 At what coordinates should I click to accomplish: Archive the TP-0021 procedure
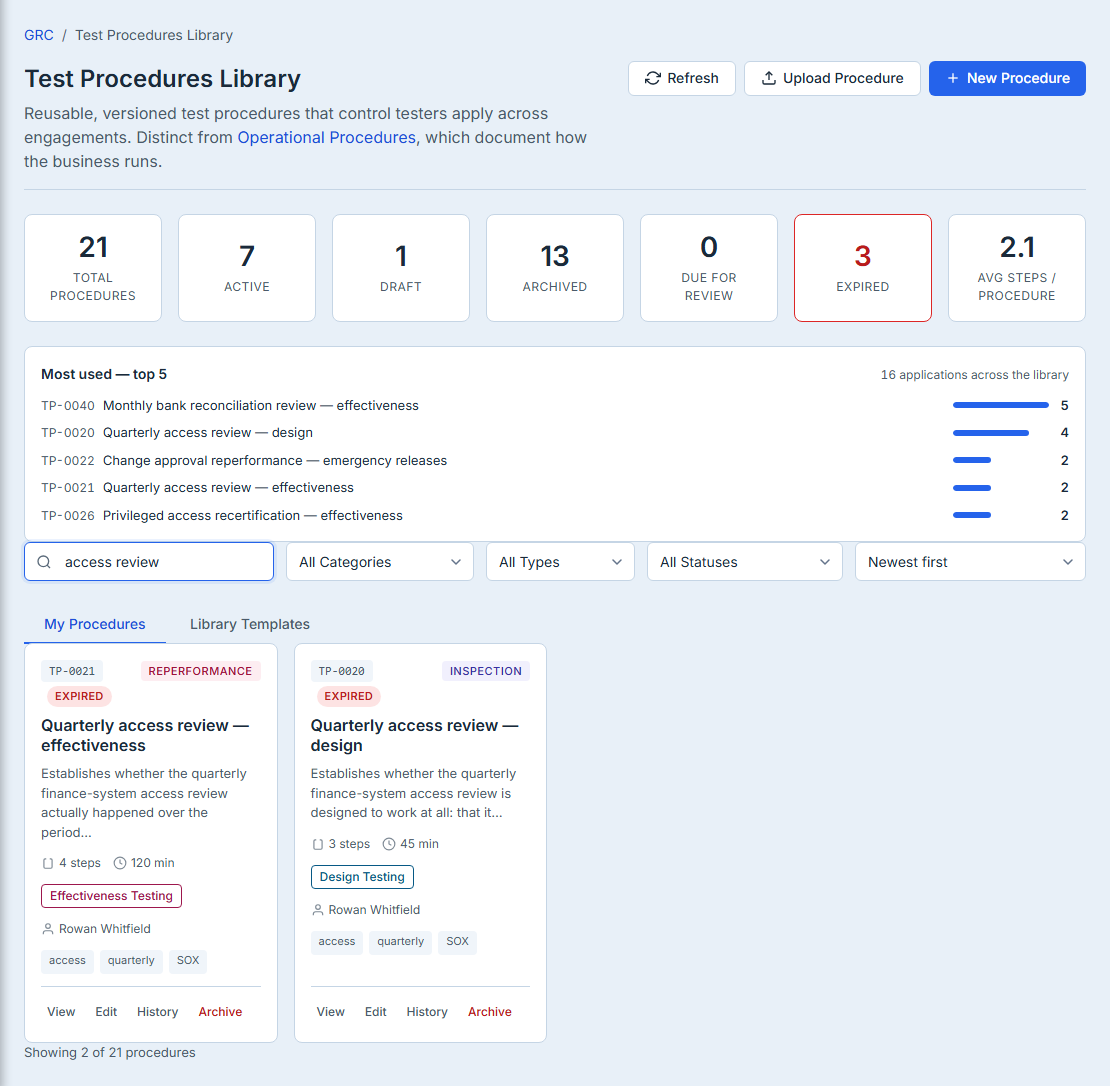pyautogui.click(x=220, y=1012)
